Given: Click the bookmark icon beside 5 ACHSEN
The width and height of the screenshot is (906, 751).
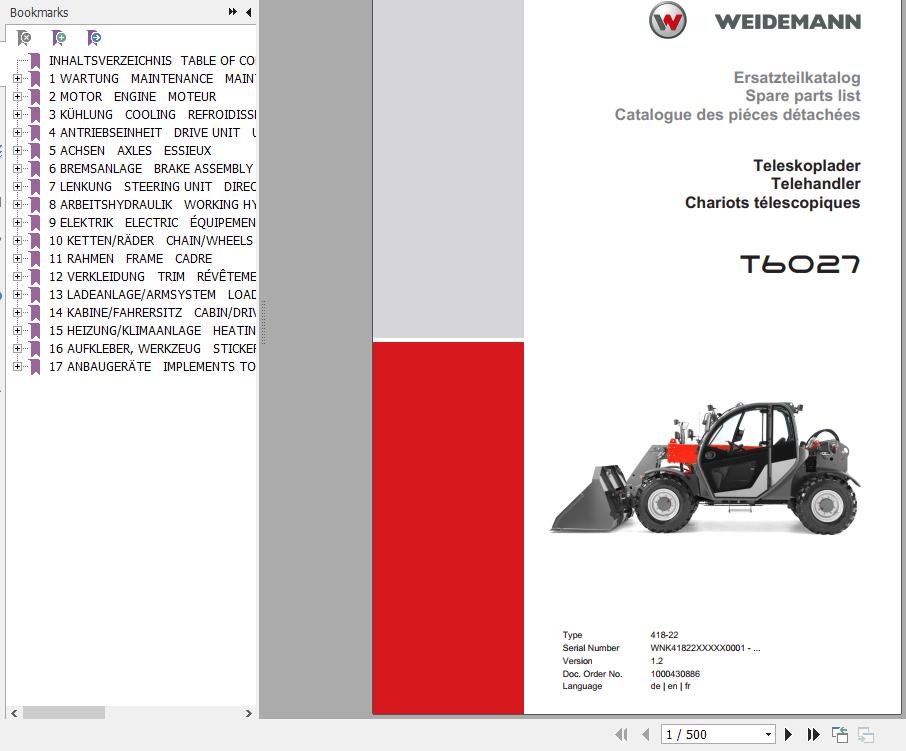Looking at the screenshot, I should [x=35, y=151].
